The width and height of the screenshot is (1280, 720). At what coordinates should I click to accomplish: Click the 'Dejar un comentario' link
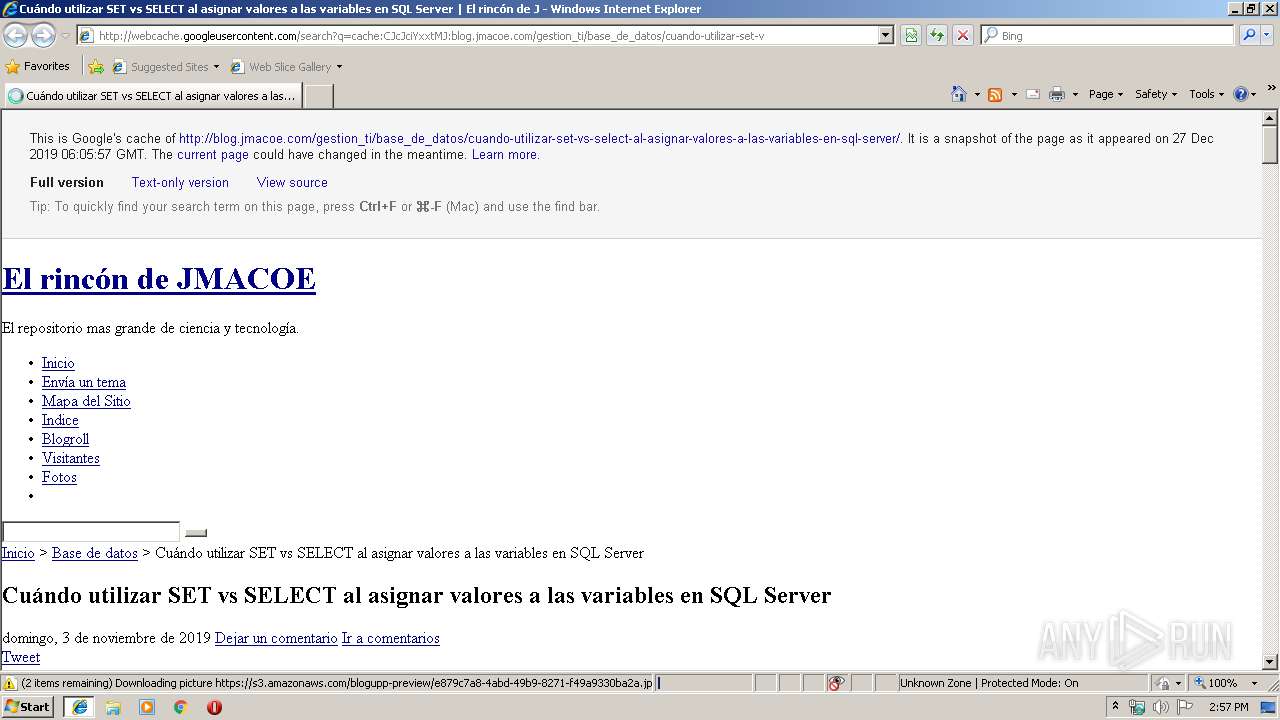(x=276, y=638)
